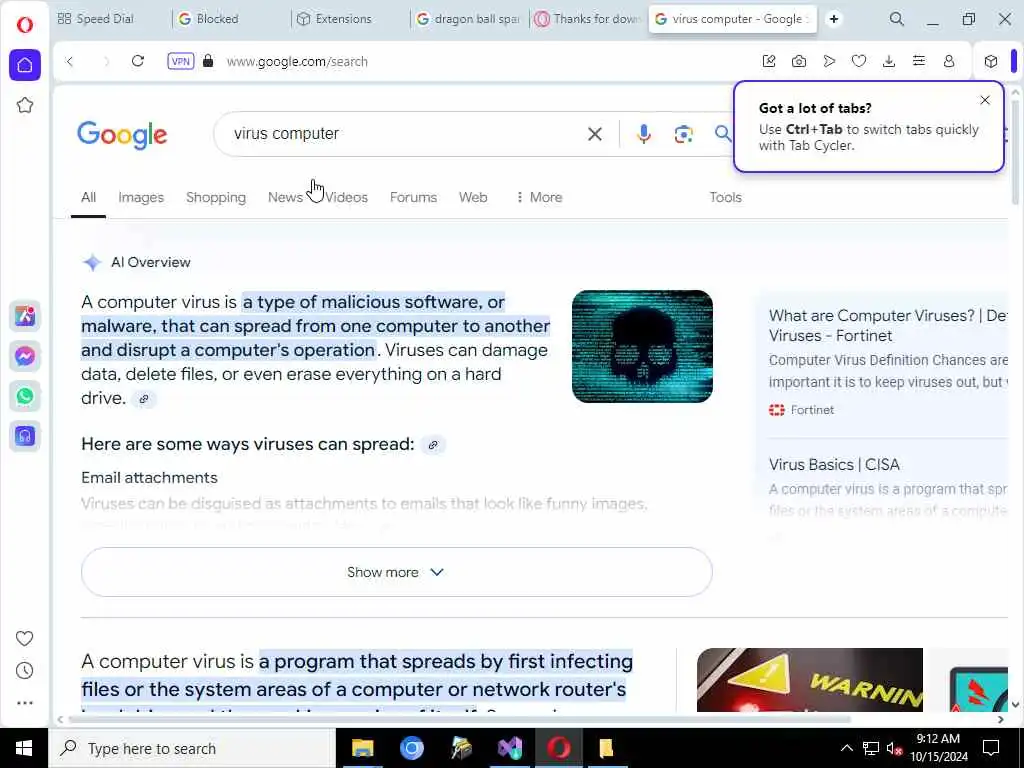Open WhatsApp in the sidebar

click(25, 396)
